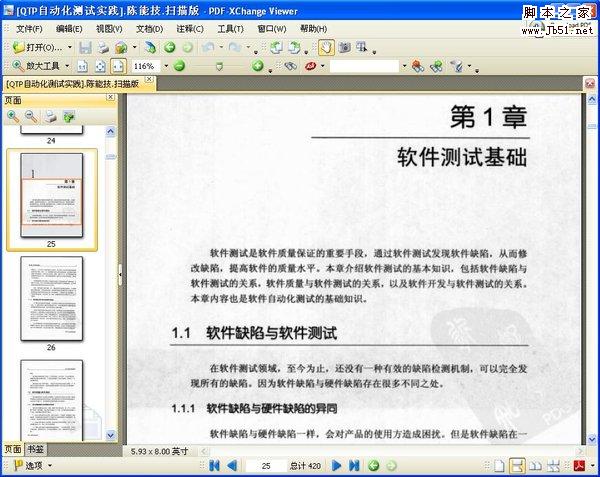
Task: Click the red OCR/search icon
Action: pos(310,66)
